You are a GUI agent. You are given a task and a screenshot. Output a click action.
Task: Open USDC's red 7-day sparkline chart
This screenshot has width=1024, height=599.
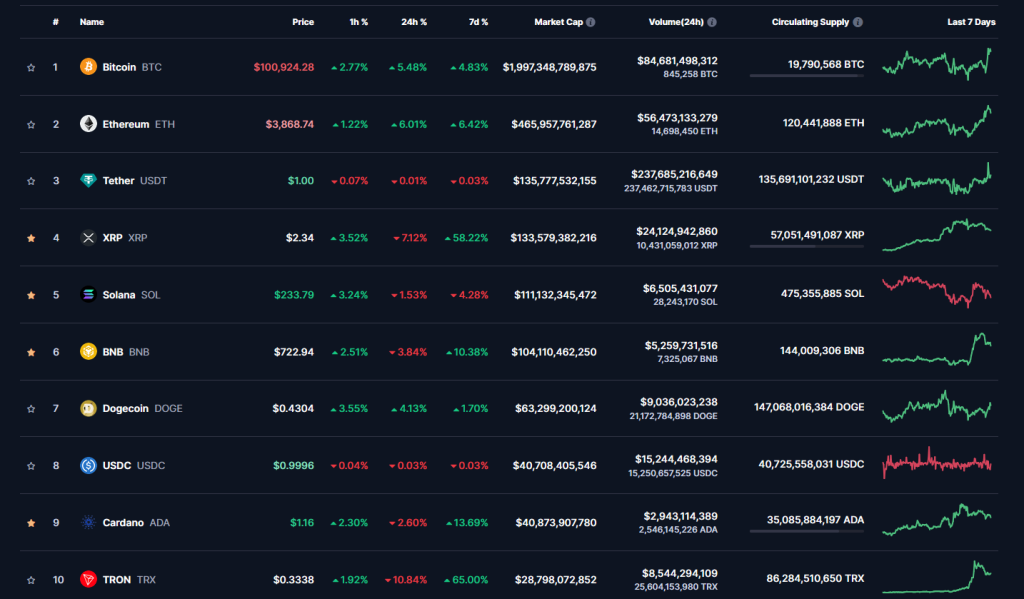click(936, 463)
